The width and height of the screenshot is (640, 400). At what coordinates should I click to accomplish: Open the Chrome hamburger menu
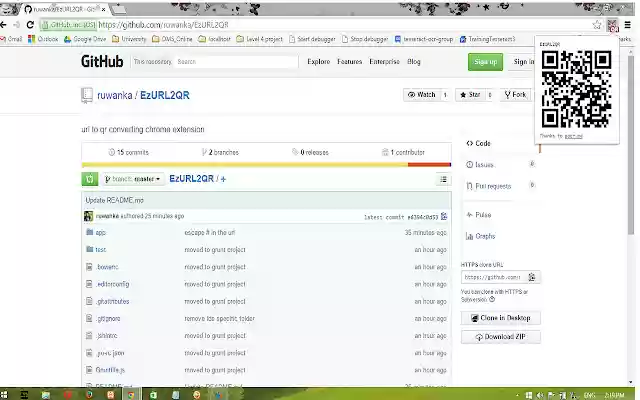(x=628, y=25)
